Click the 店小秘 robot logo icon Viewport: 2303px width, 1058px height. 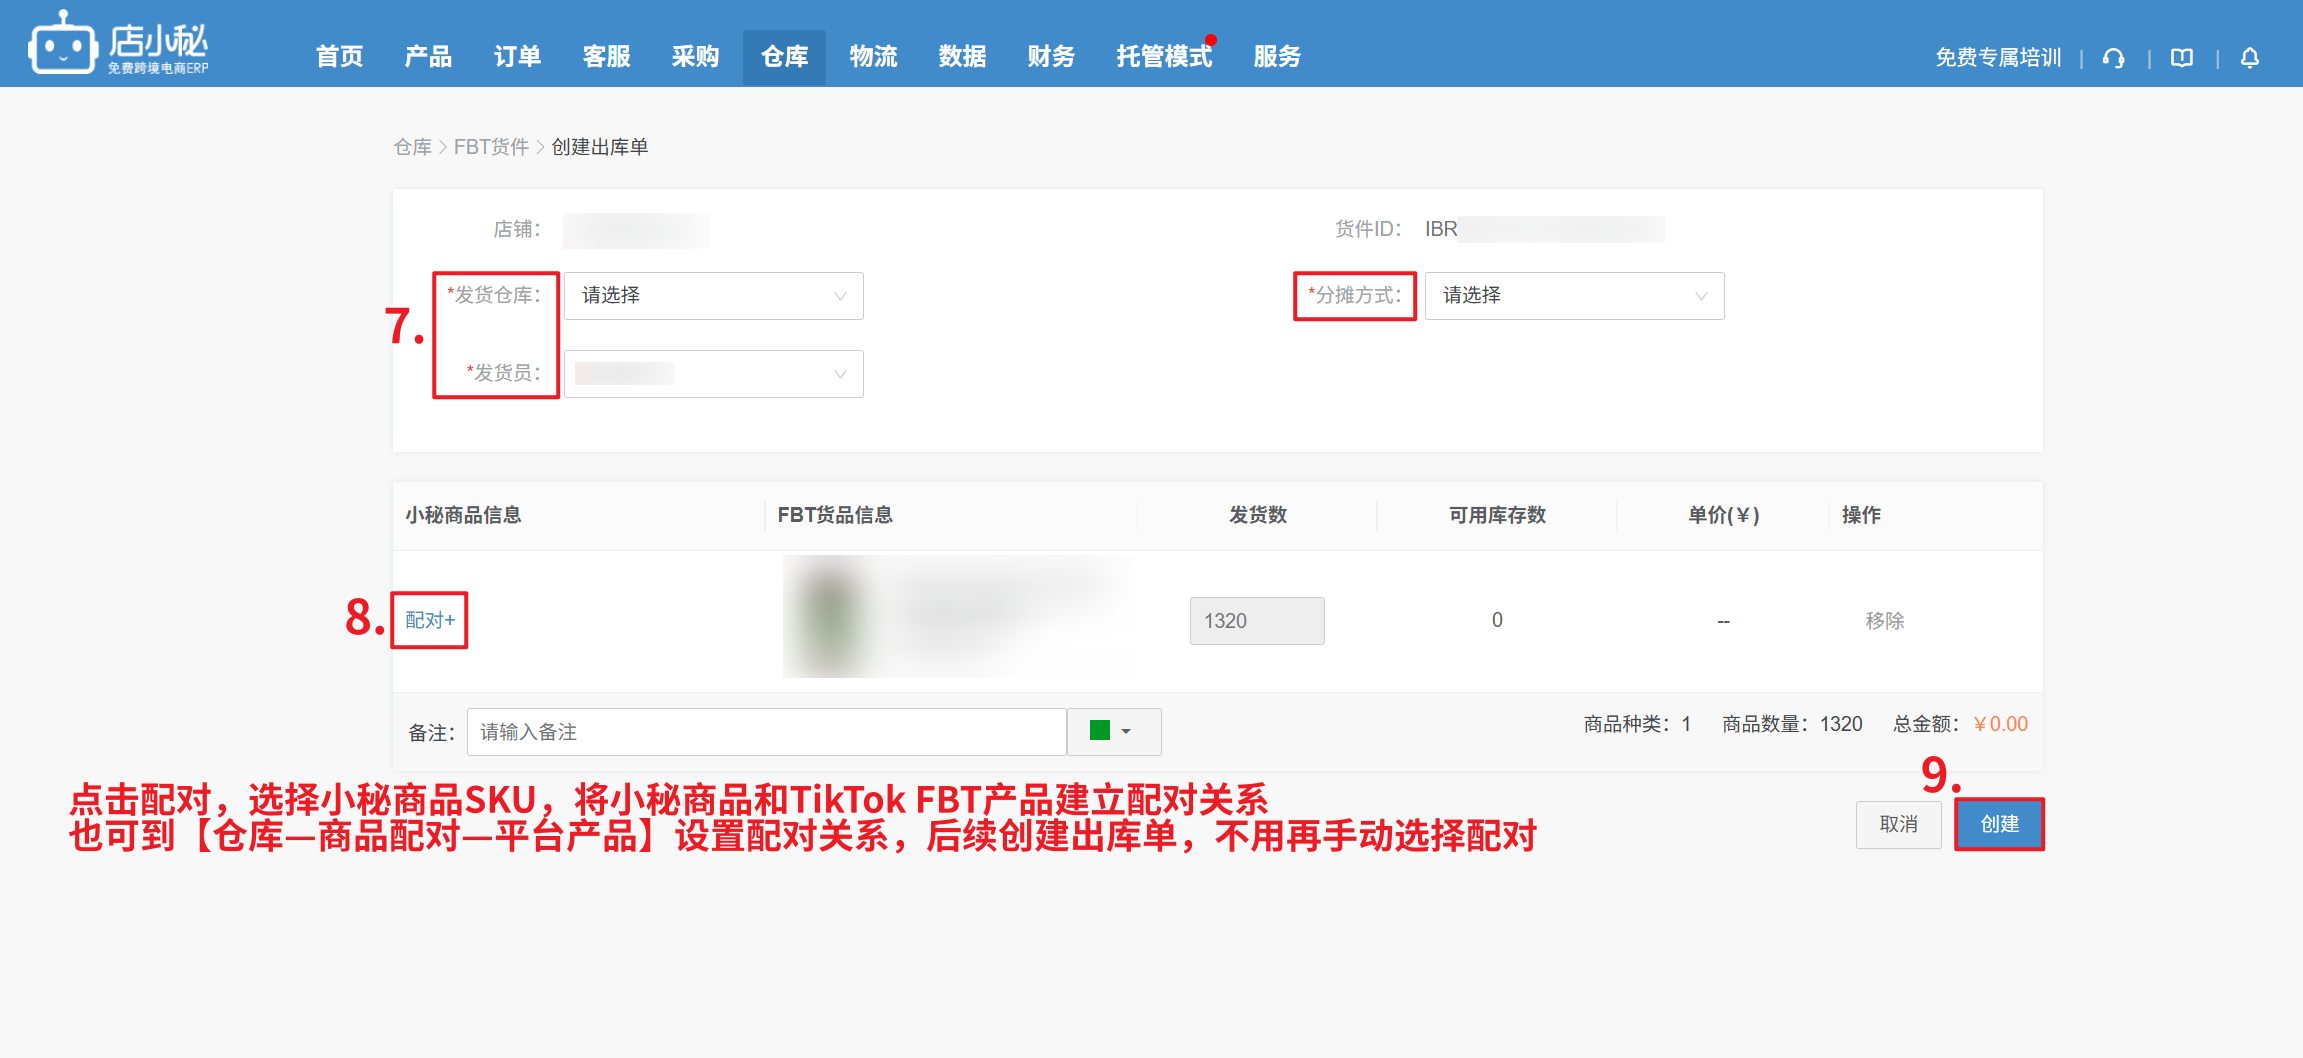(63, 44)
